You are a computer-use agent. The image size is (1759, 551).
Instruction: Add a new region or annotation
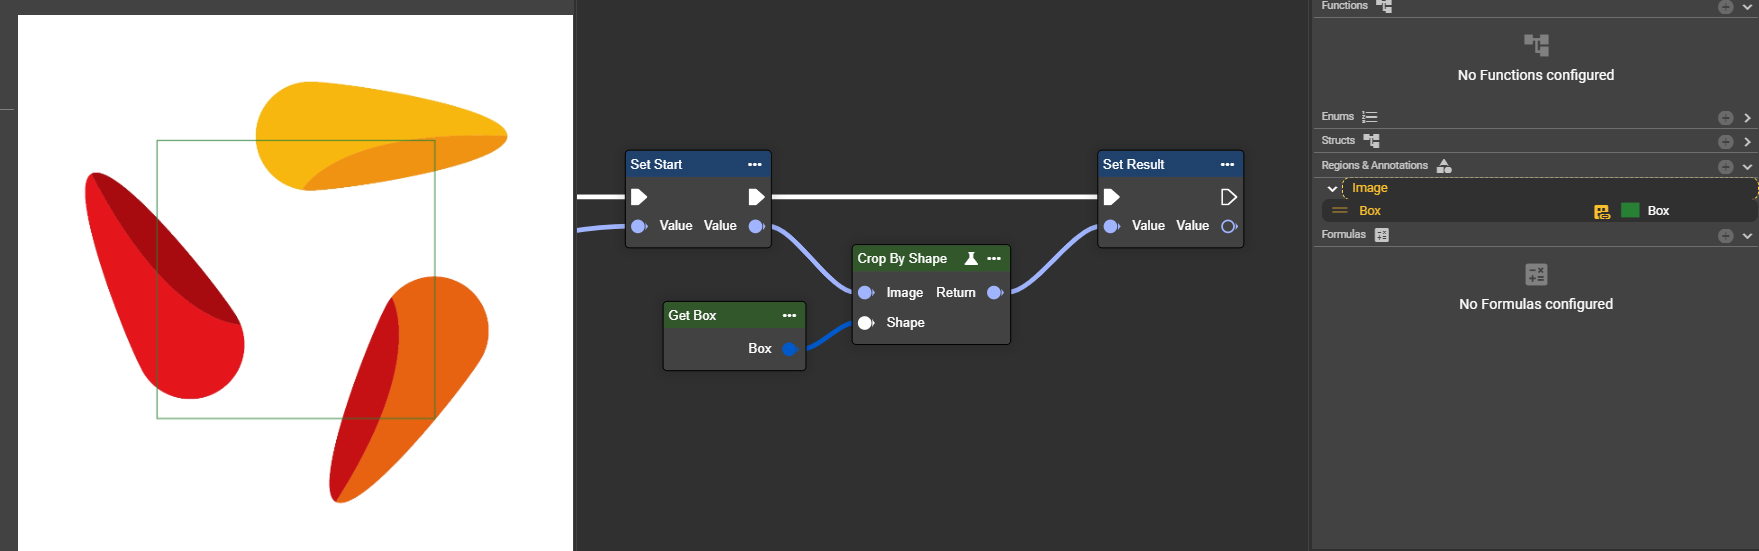coord(1725,167)
